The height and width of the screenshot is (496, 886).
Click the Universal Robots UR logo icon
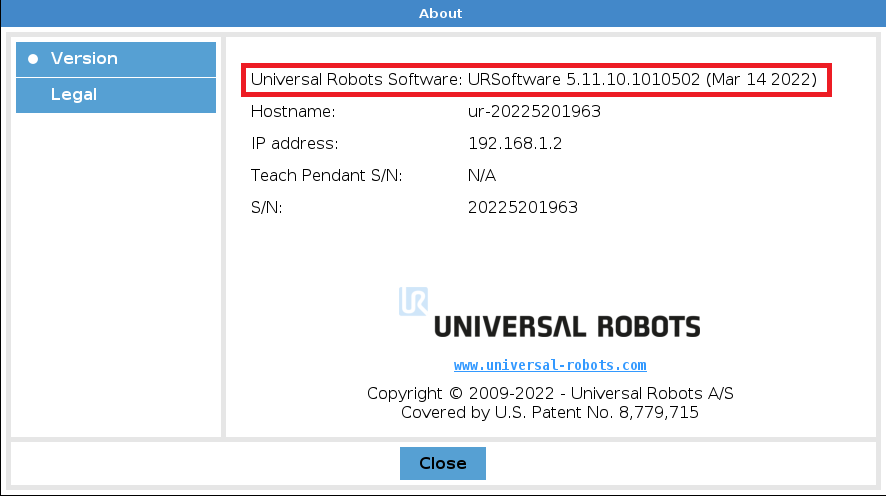(413, 301)
